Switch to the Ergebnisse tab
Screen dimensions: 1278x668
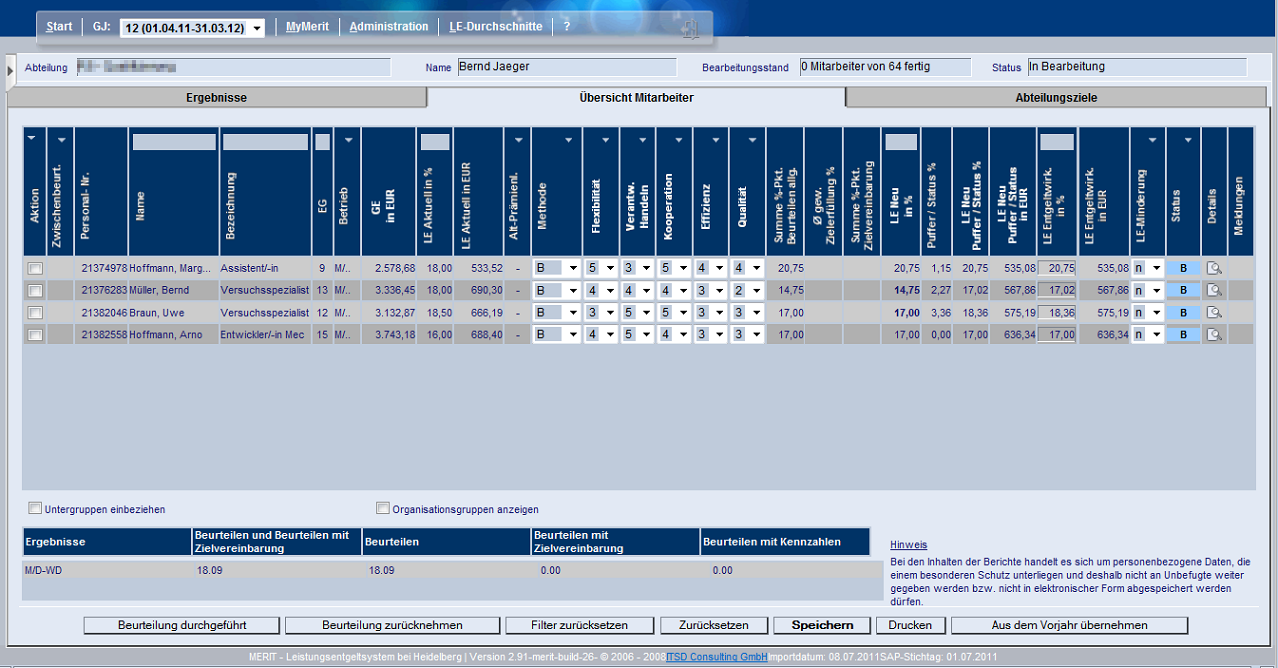[x=216, y=98]
